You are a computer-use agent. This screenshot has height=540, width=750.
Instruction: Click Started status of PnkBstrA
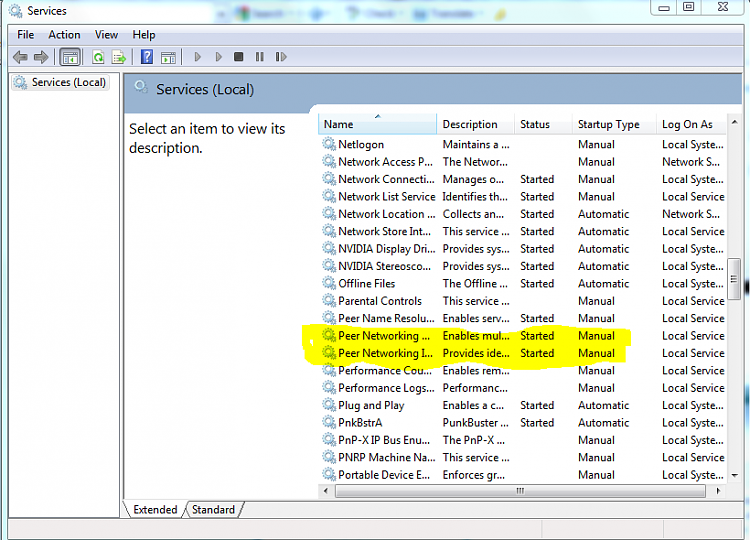537,423
